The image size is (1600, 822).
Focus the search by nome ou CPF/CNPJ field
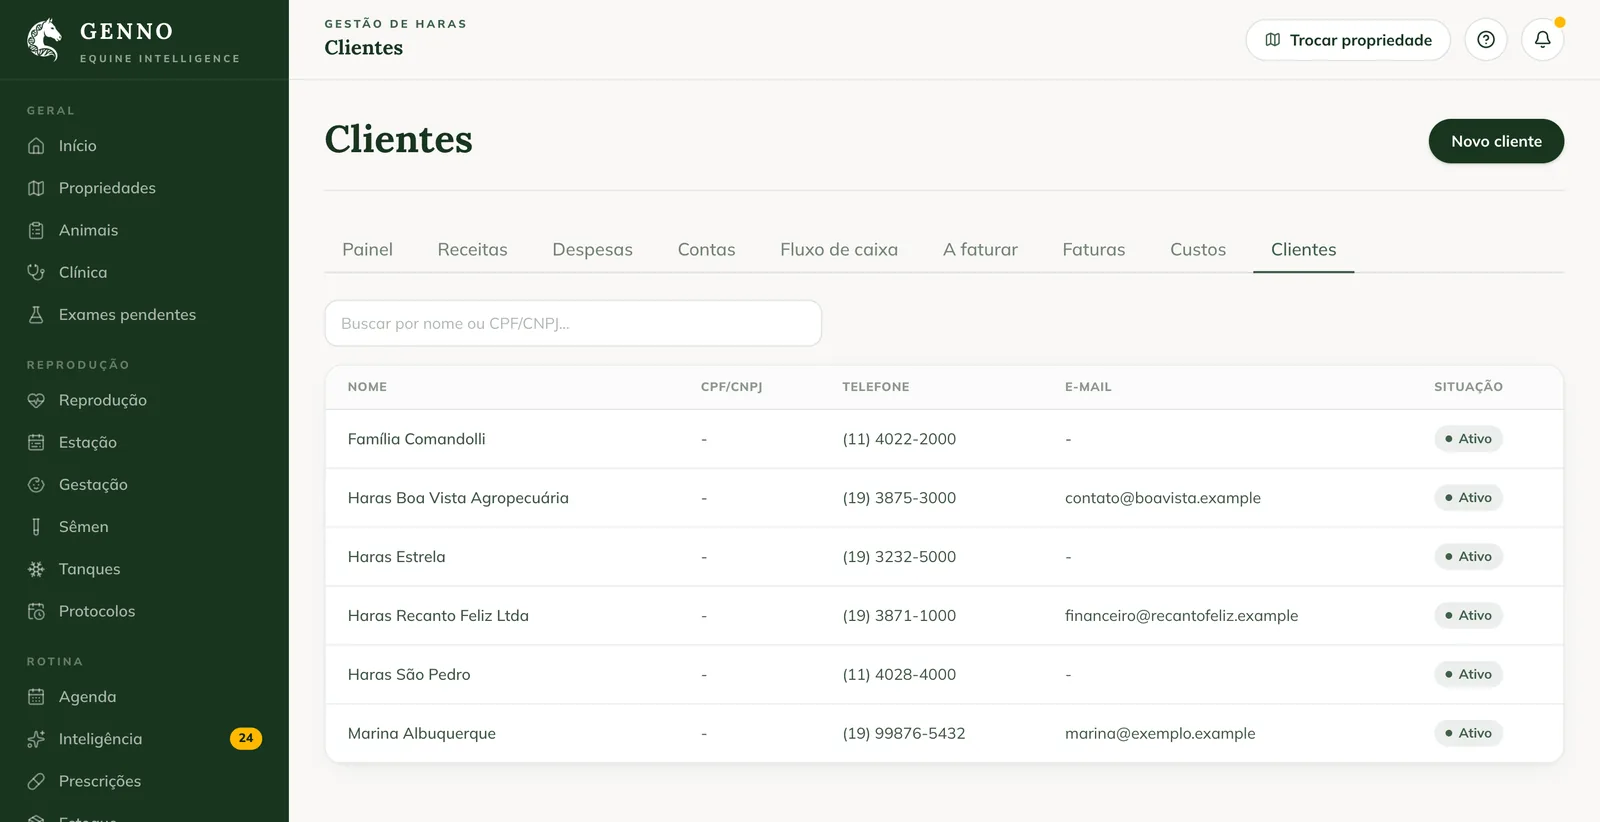point(573,323)
